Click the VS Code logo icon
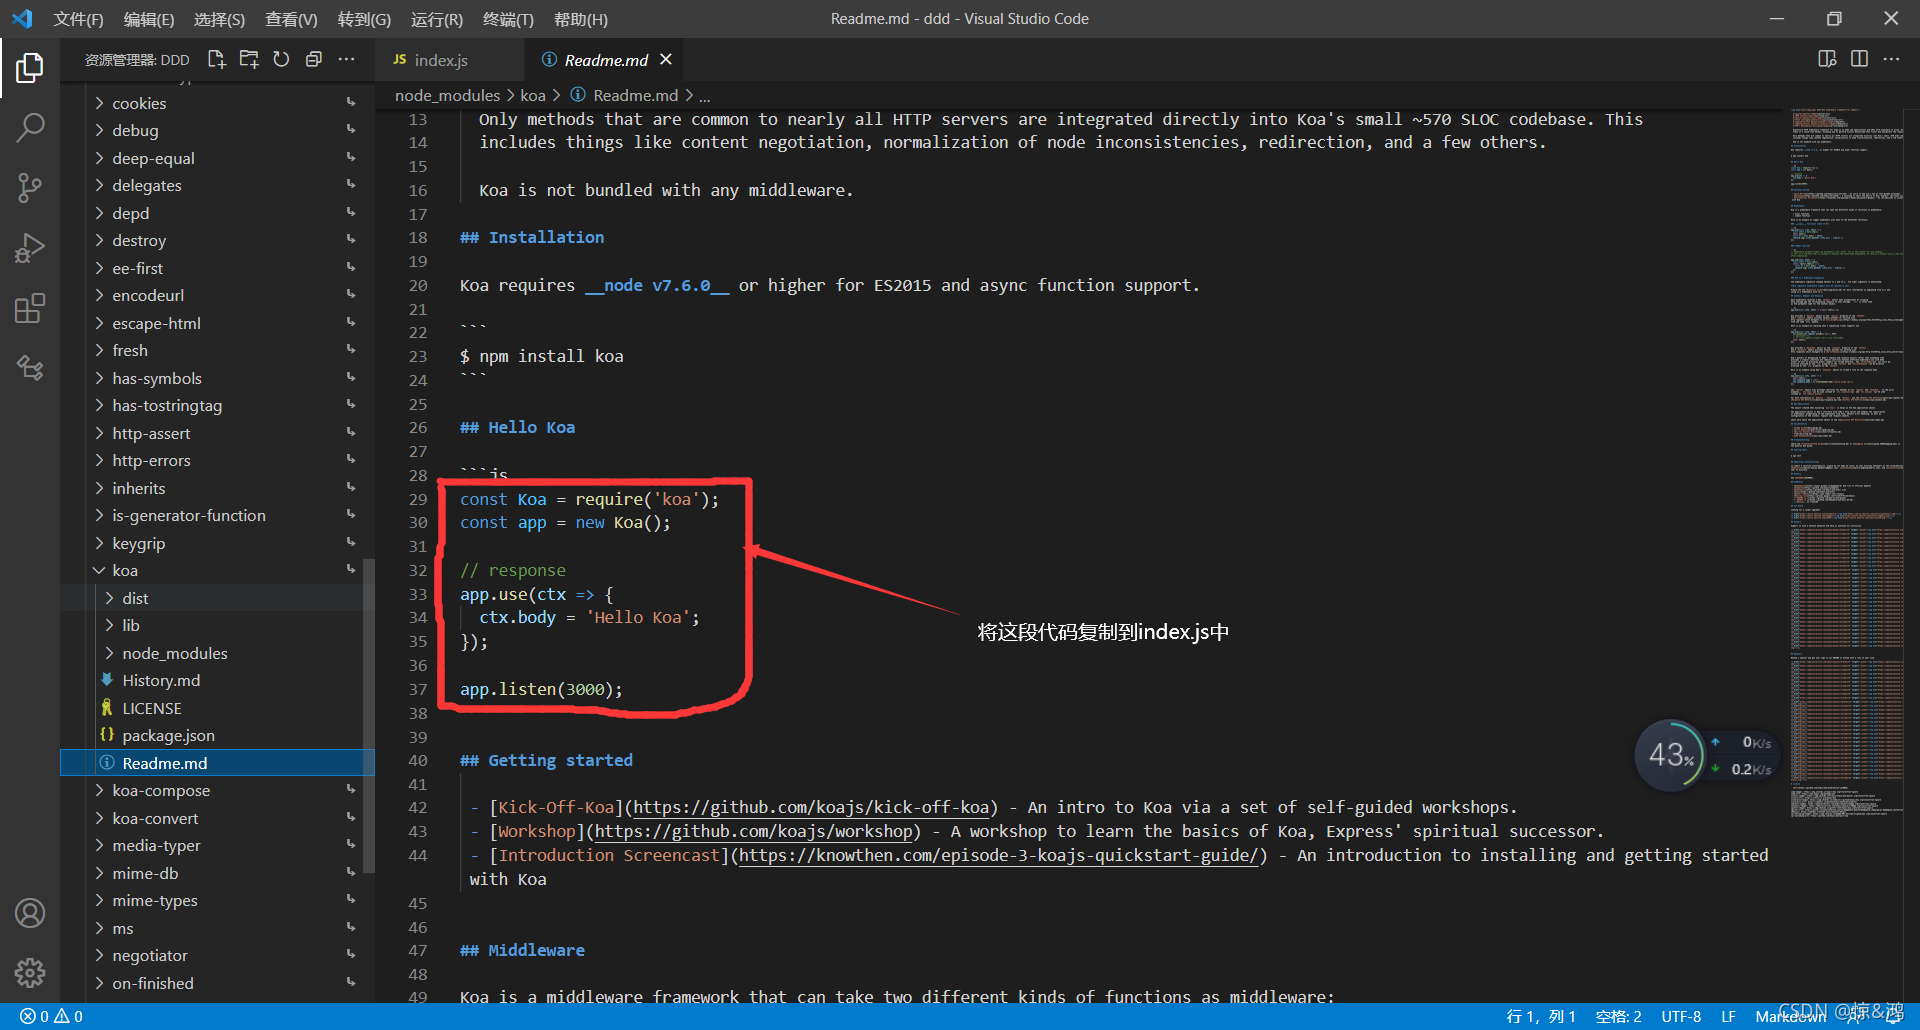The image size is (1920, 1030). pyautogui.click(x=22, y=19)
